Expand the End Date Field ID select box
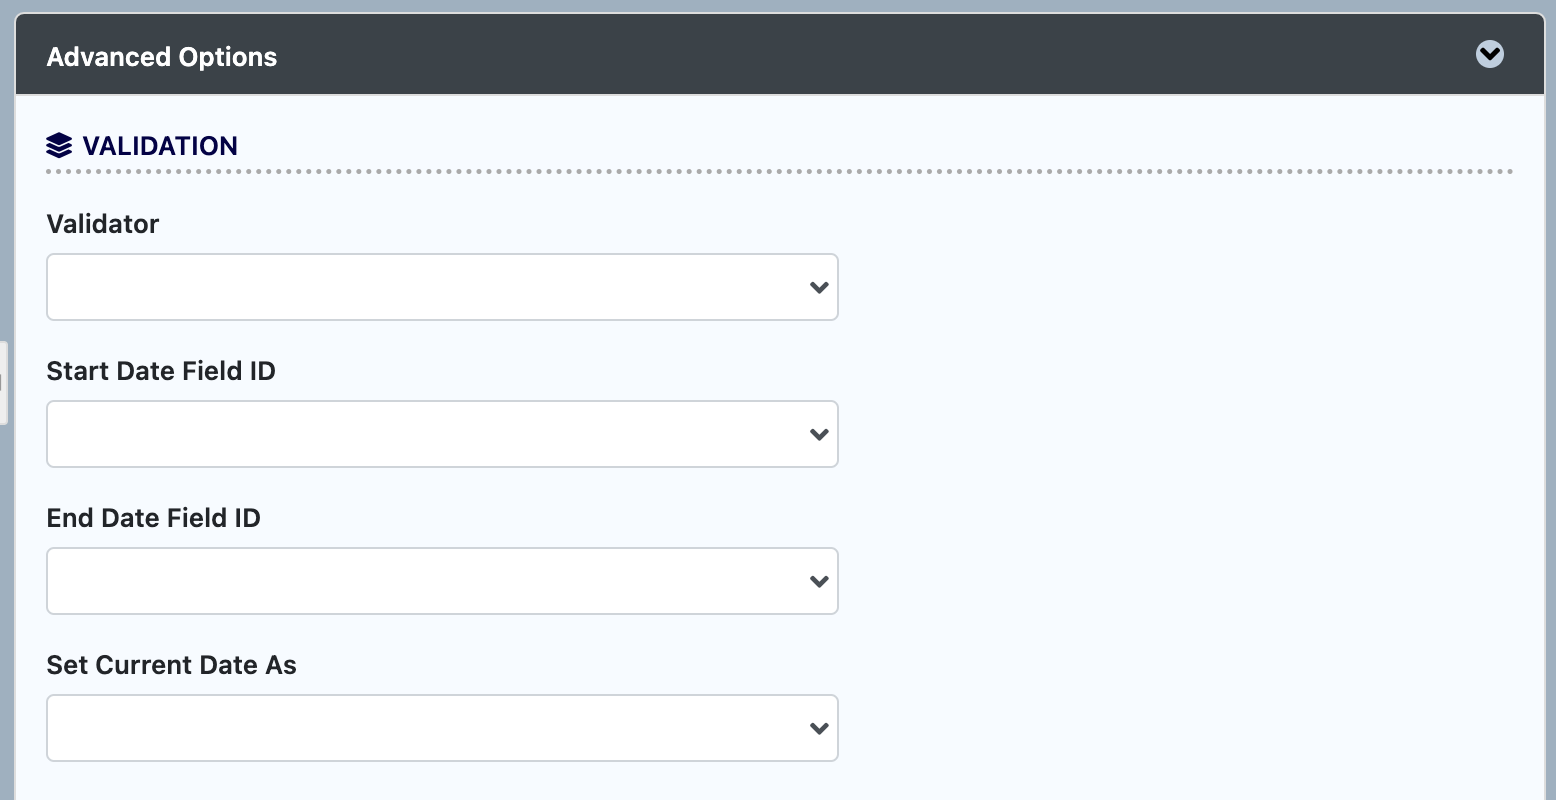 click(441, 582)
